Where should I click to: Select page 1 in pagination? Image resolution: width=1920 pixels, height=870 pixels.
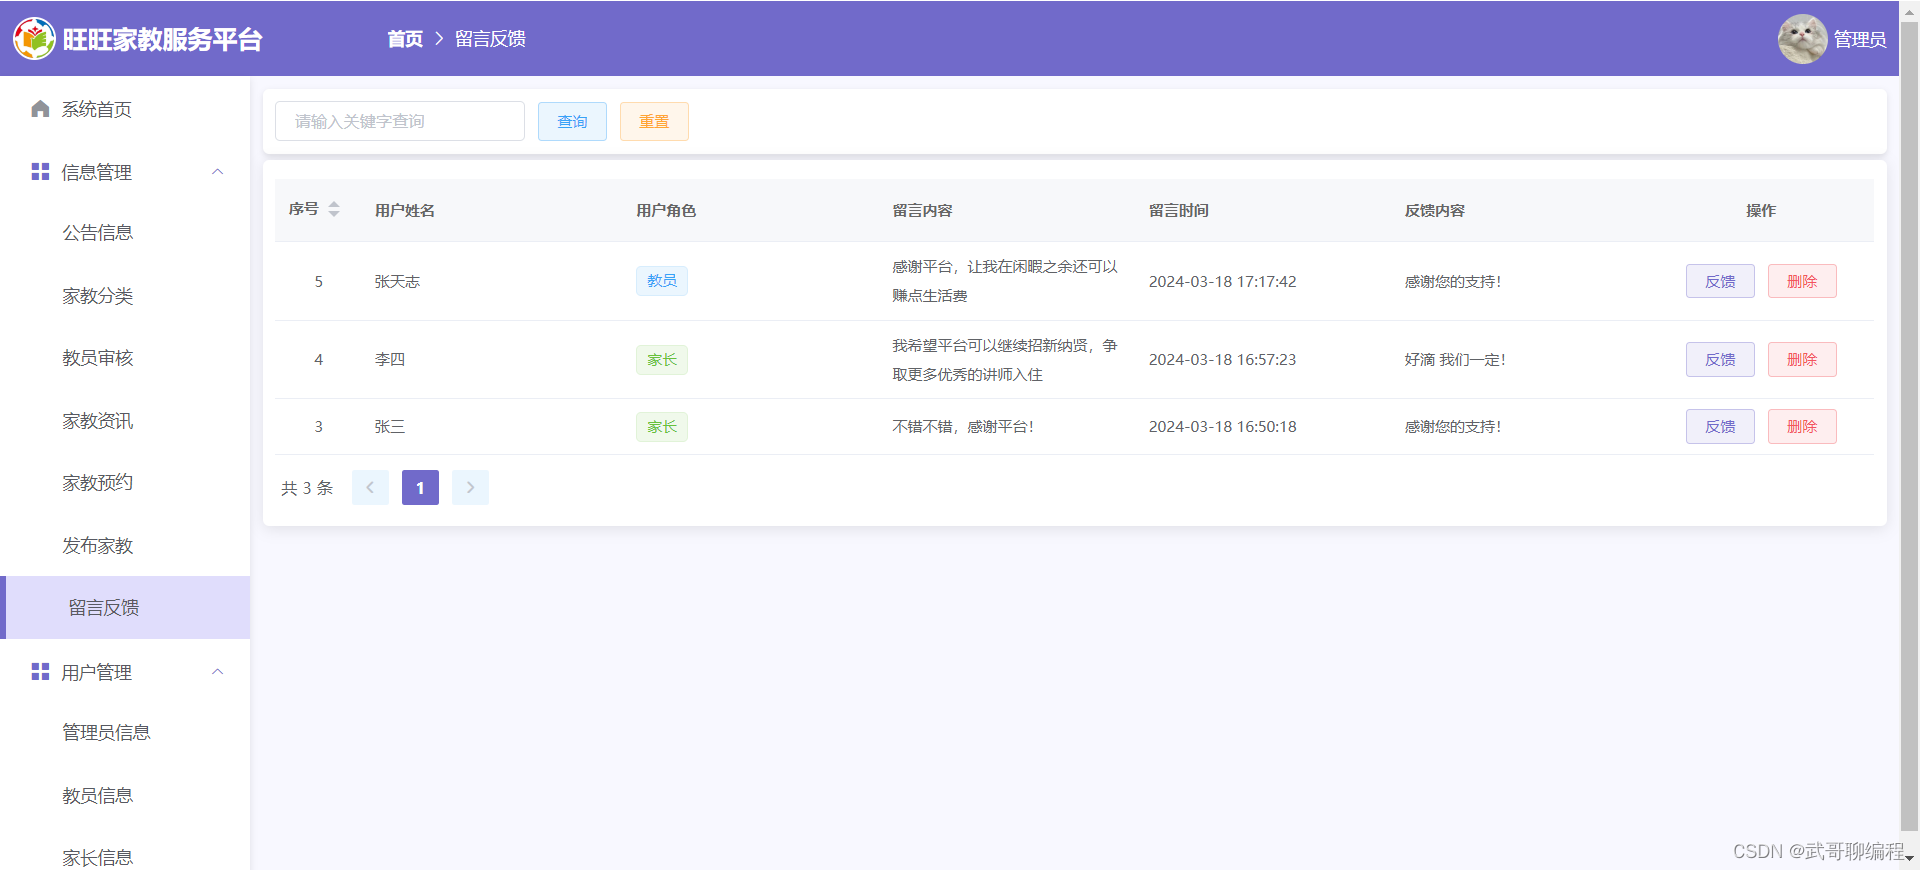pyautogui.click(x=420, y=488)
